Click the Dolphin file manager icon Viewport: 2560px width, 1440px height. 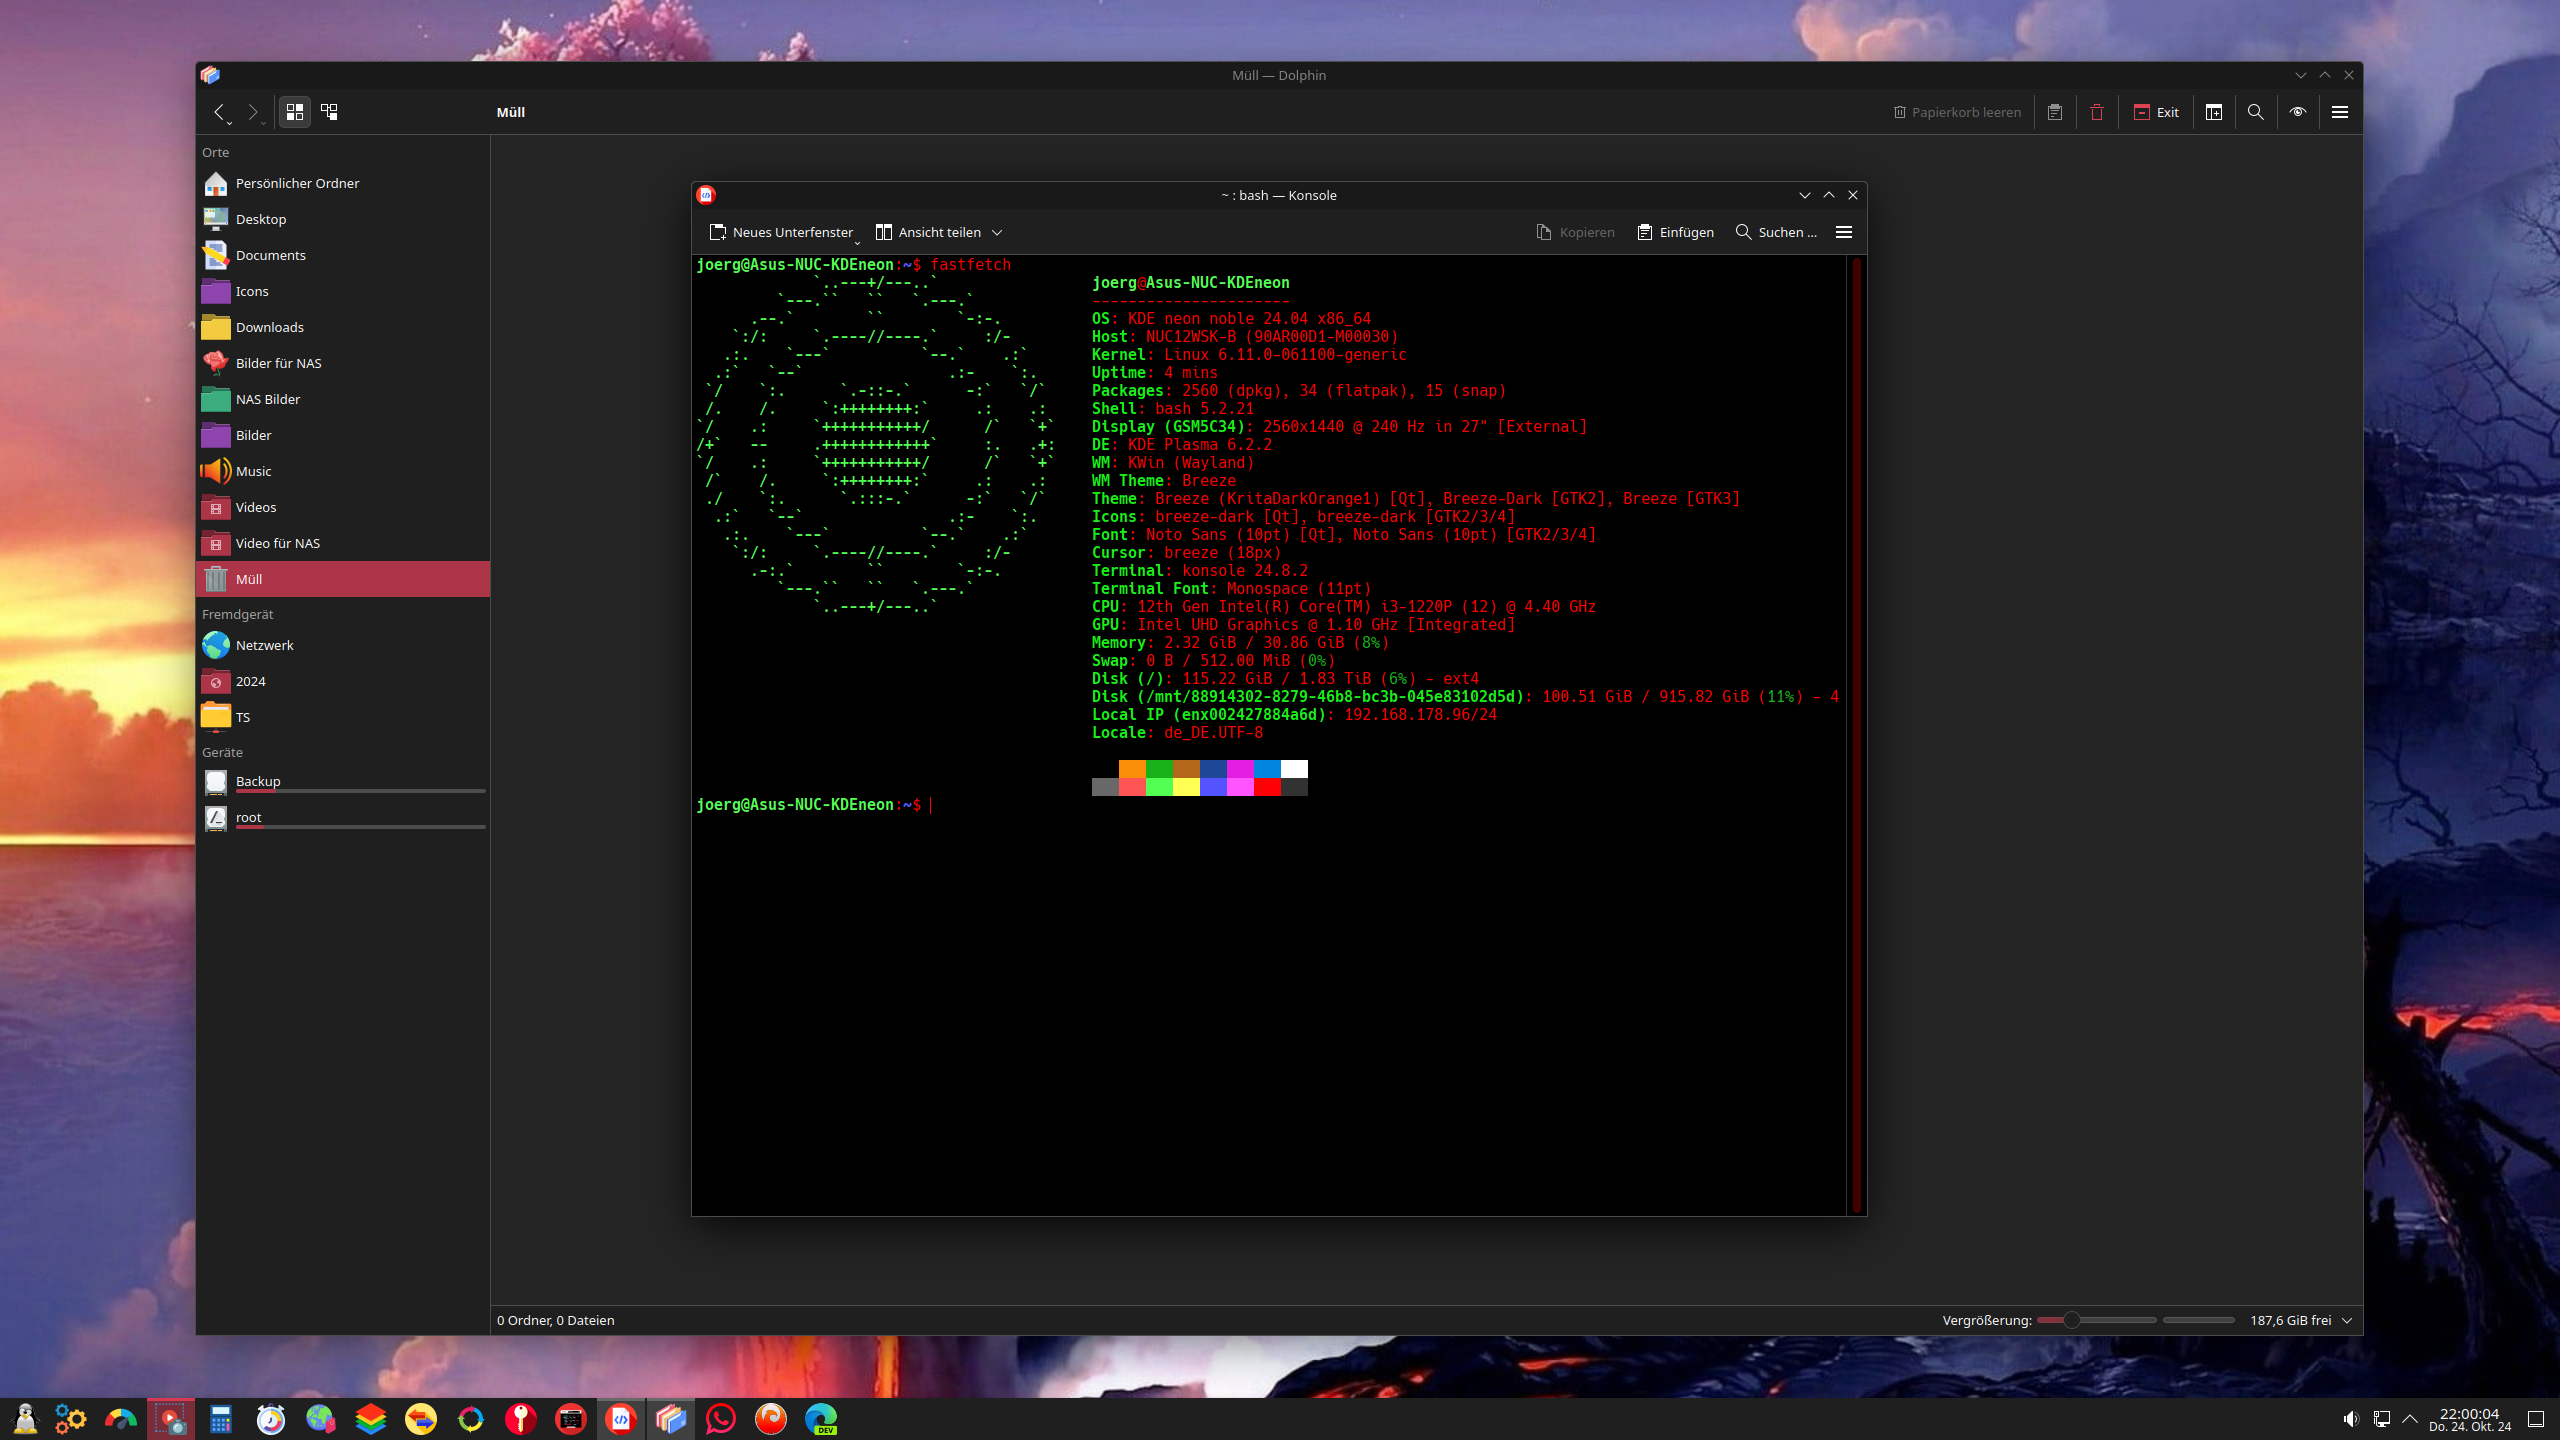(x=209, y=74)
